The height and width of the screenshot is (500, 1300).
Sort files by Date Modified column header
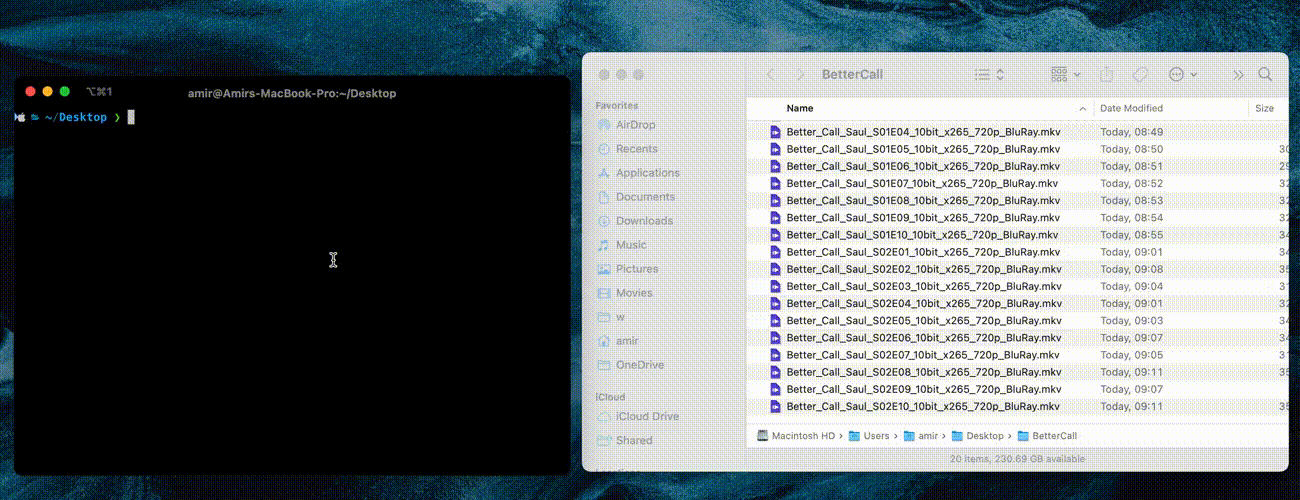click(1131, 108)
